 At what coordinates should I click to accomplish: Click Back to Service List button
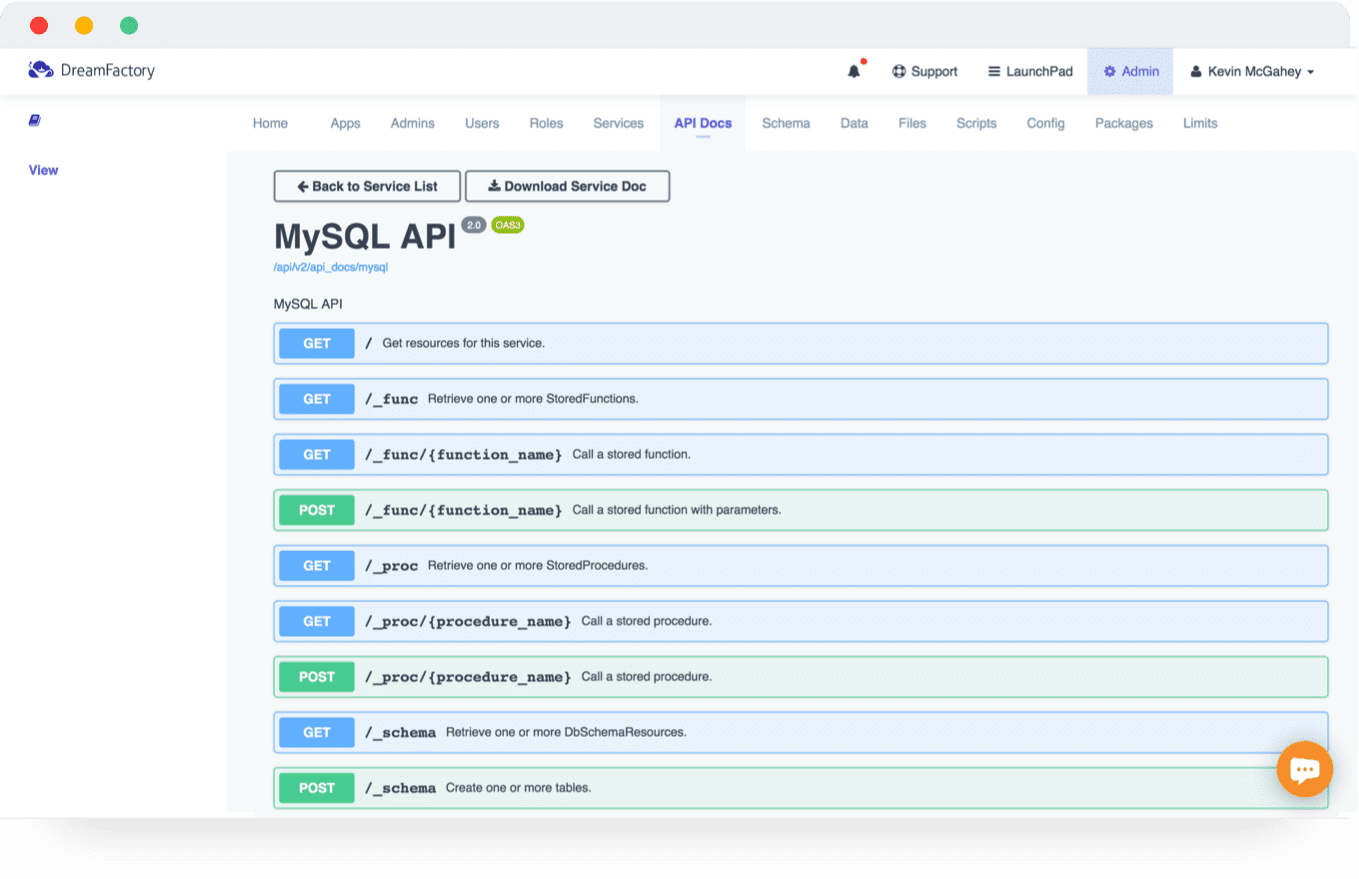pos(367,186)
